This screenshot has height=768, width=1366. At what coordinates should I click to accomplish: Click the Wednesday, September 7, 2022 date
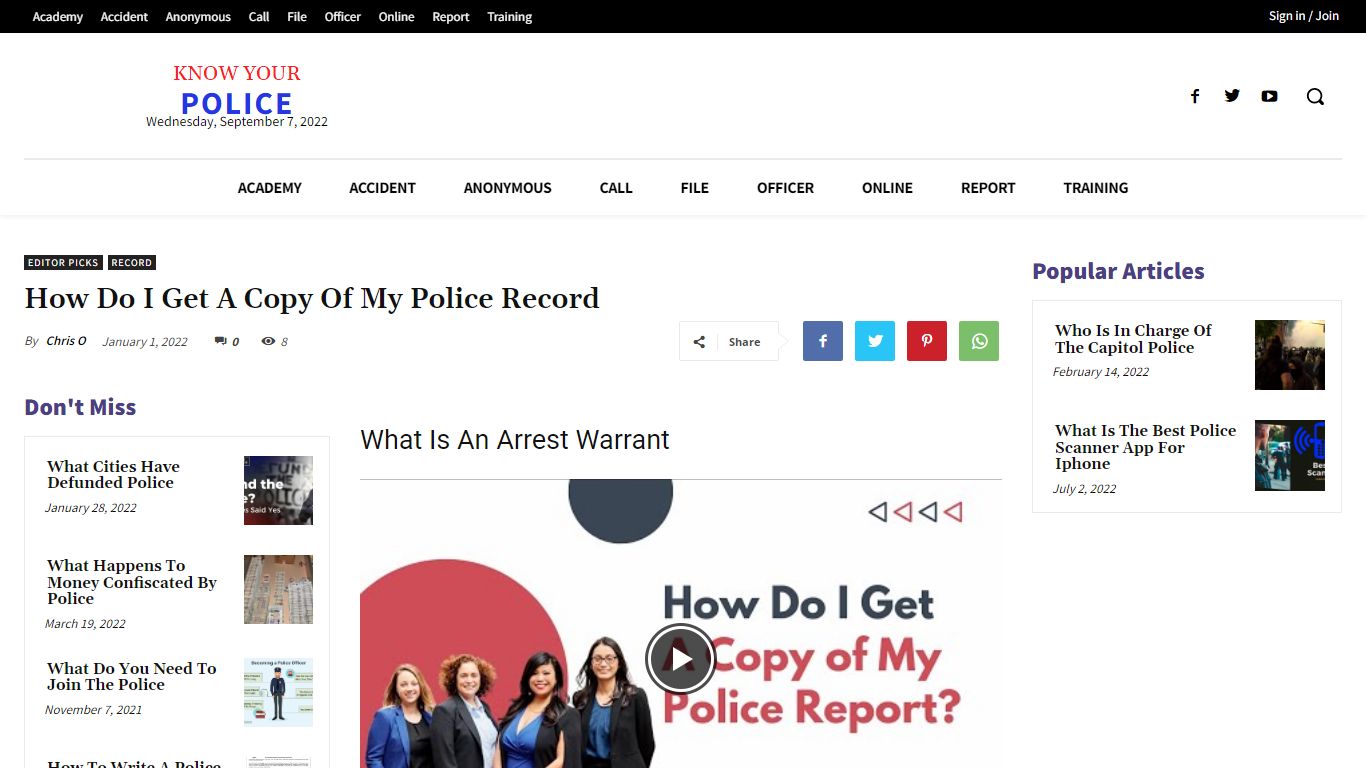tap(237, 122)
